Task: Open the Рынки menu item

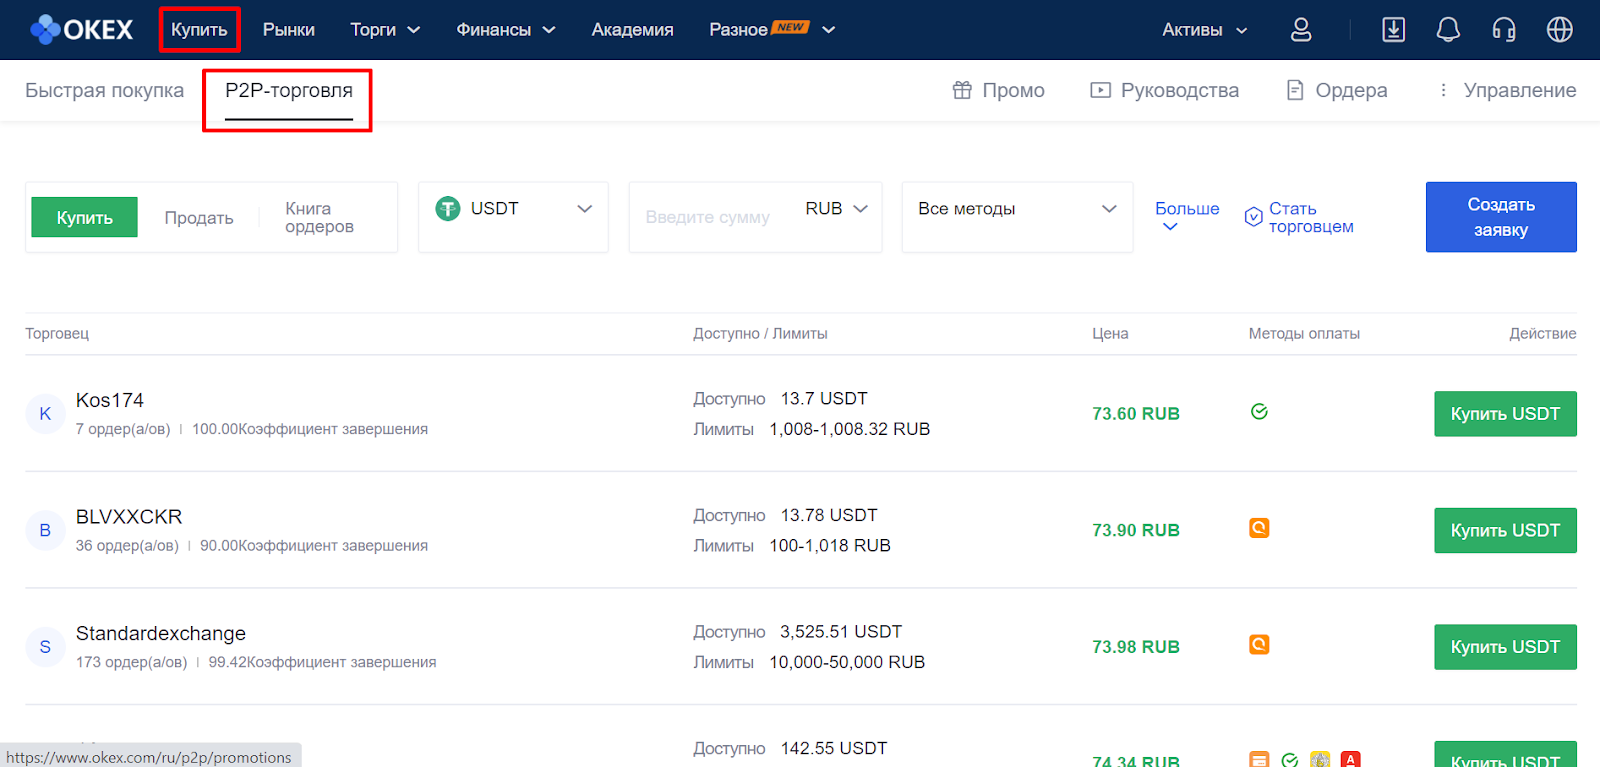Action: pos(289,30)
